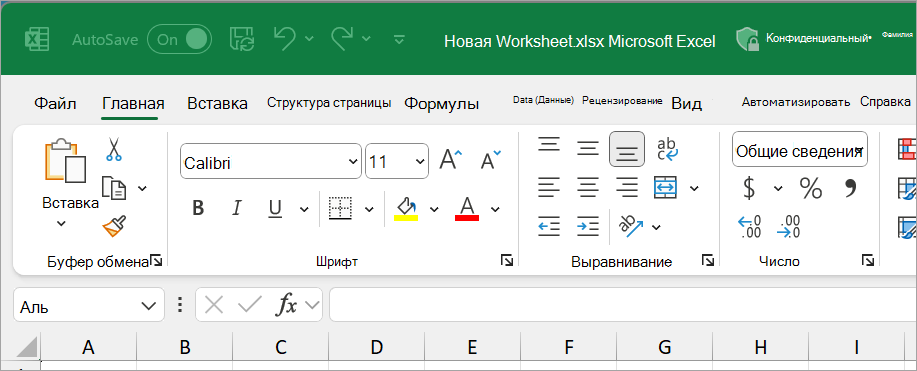
Task: Copy selection with the Copy icon
Action: tap(114, 187)
